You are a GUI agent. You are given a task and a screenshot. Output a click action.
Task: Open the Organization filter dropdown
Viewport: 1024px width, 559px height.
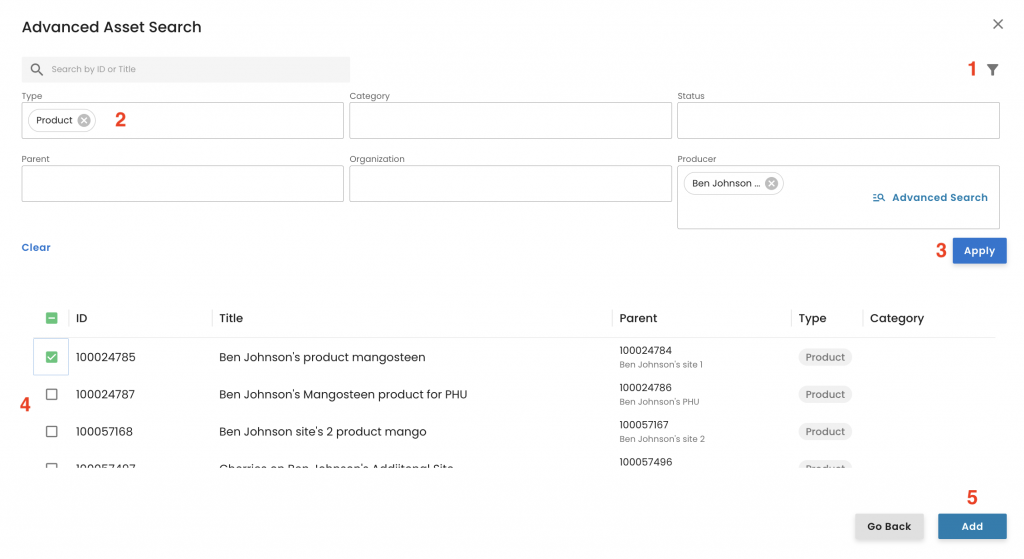(510, 183)
